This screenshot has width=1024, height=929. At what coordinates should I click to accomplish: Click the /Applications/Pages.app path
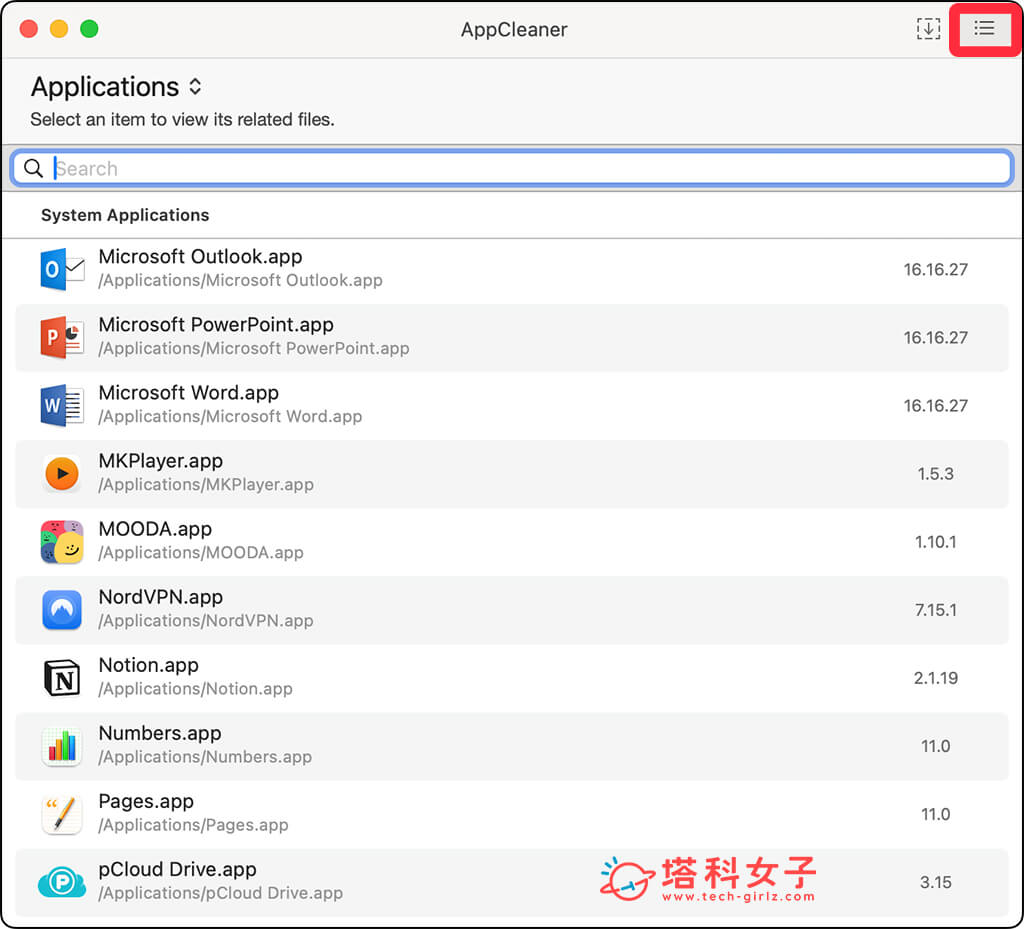tap(193, 825)
